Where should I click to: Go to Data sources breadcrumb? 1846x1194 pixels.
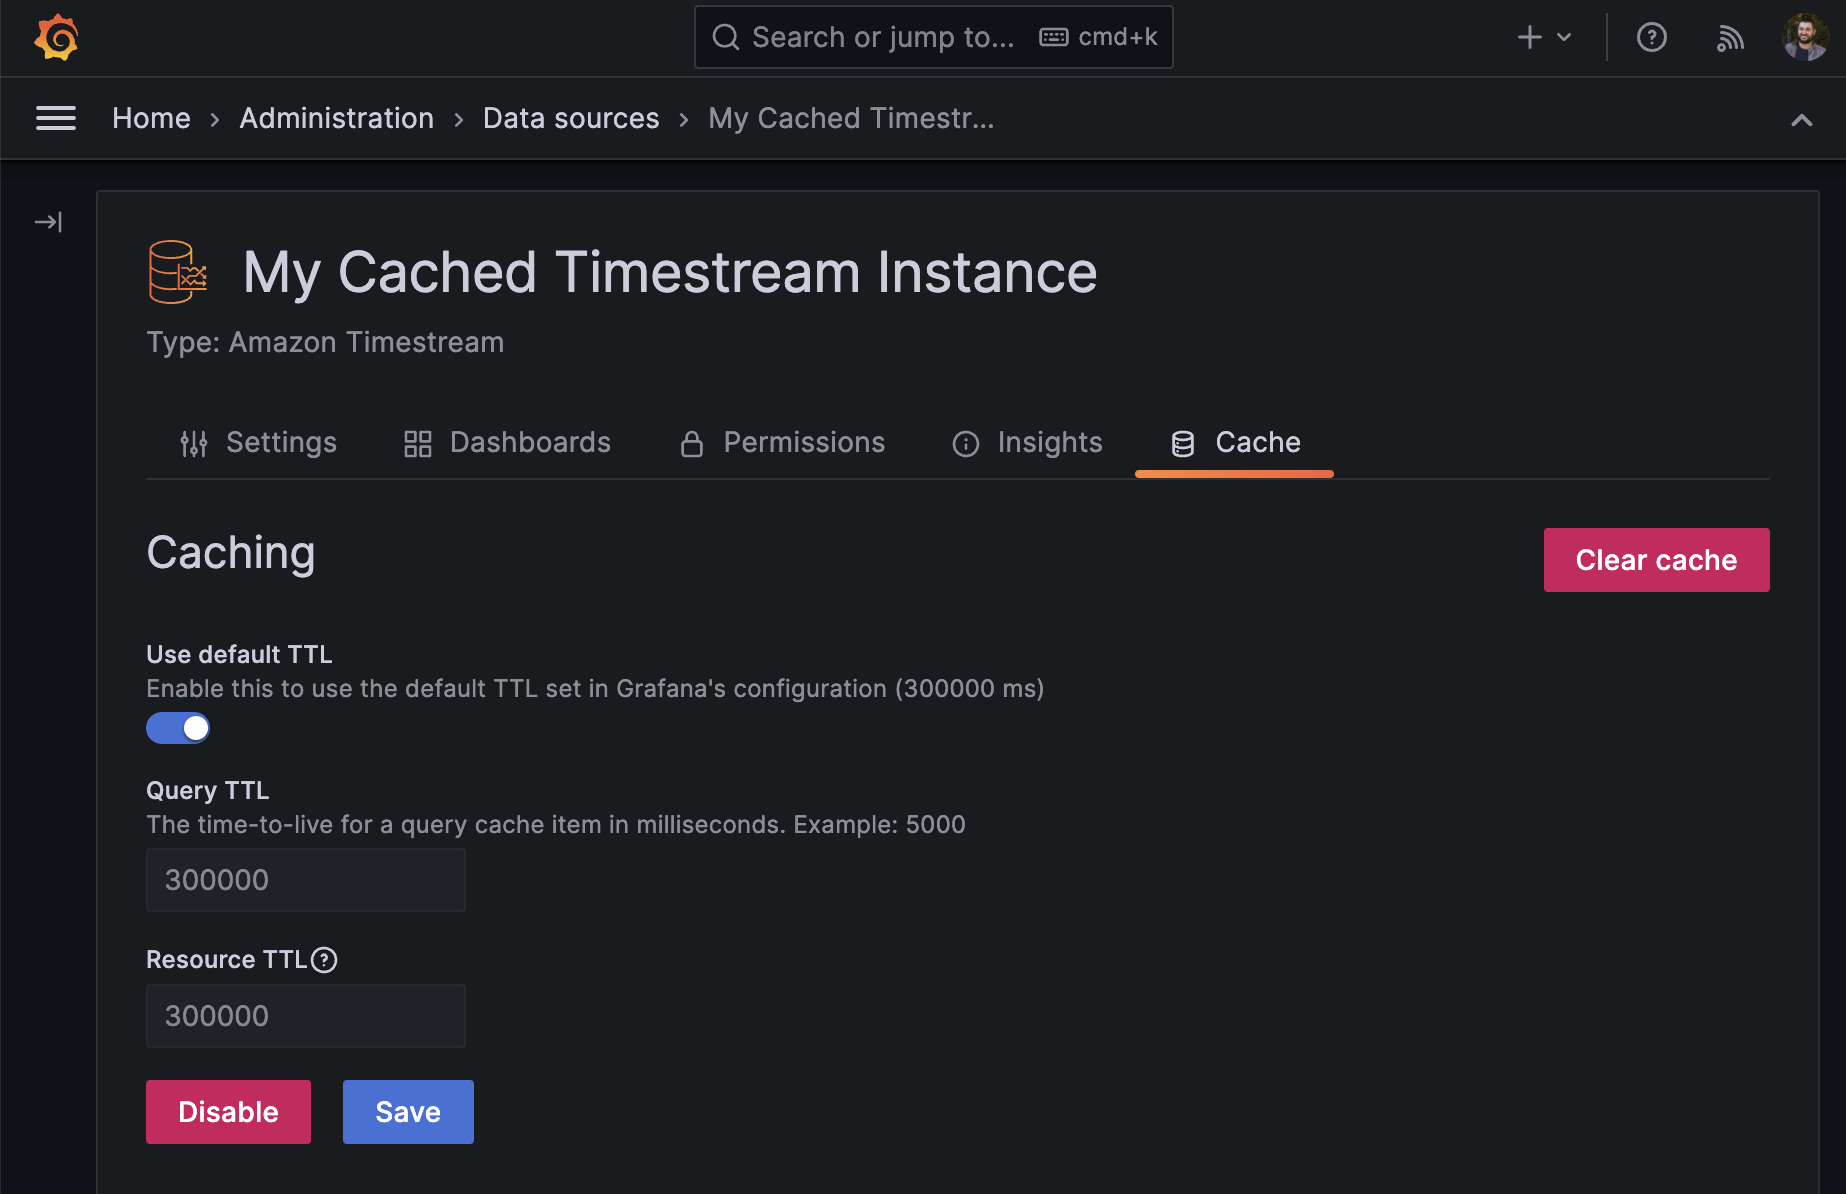571,119
